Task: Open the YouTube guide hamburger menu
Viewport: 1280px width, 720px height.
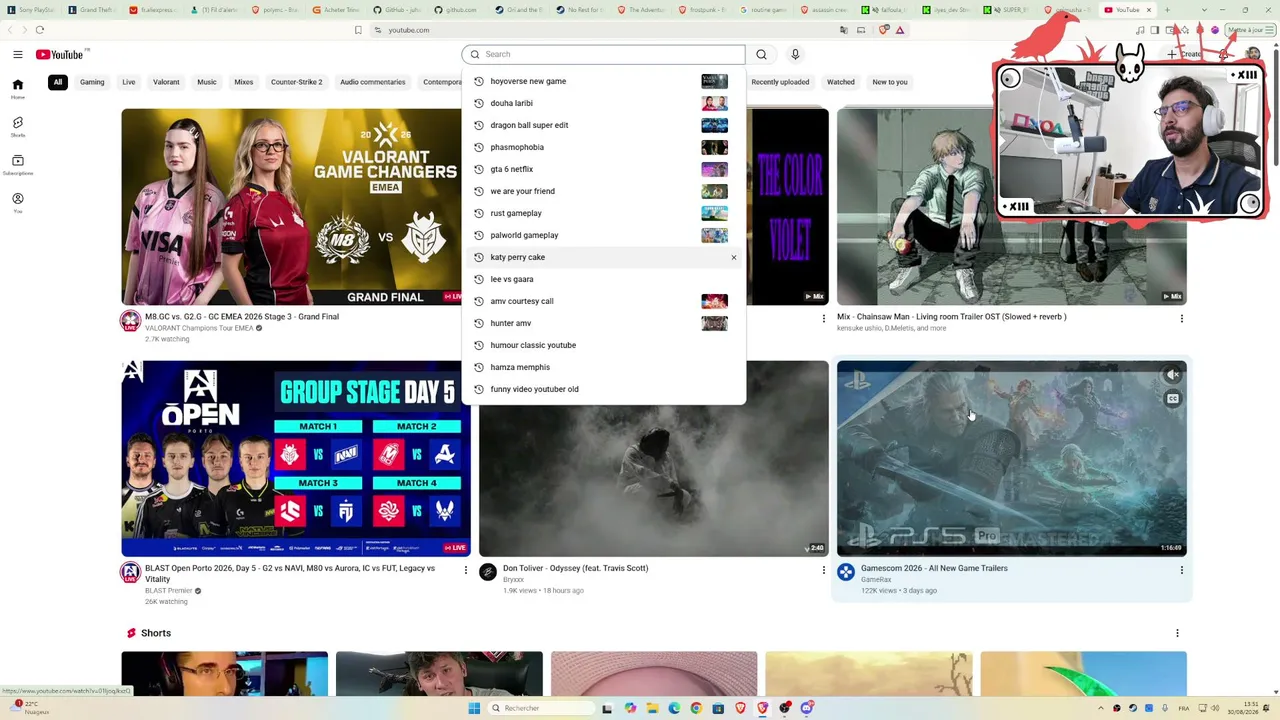Action: (x=18, y=54)
